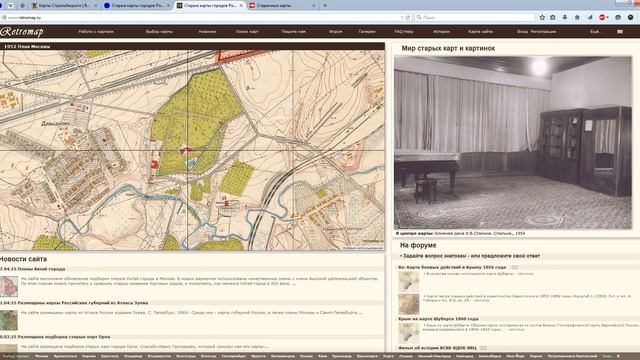
Task: Open the bookmarks list icon next to the star
Action: coord(553,18)
